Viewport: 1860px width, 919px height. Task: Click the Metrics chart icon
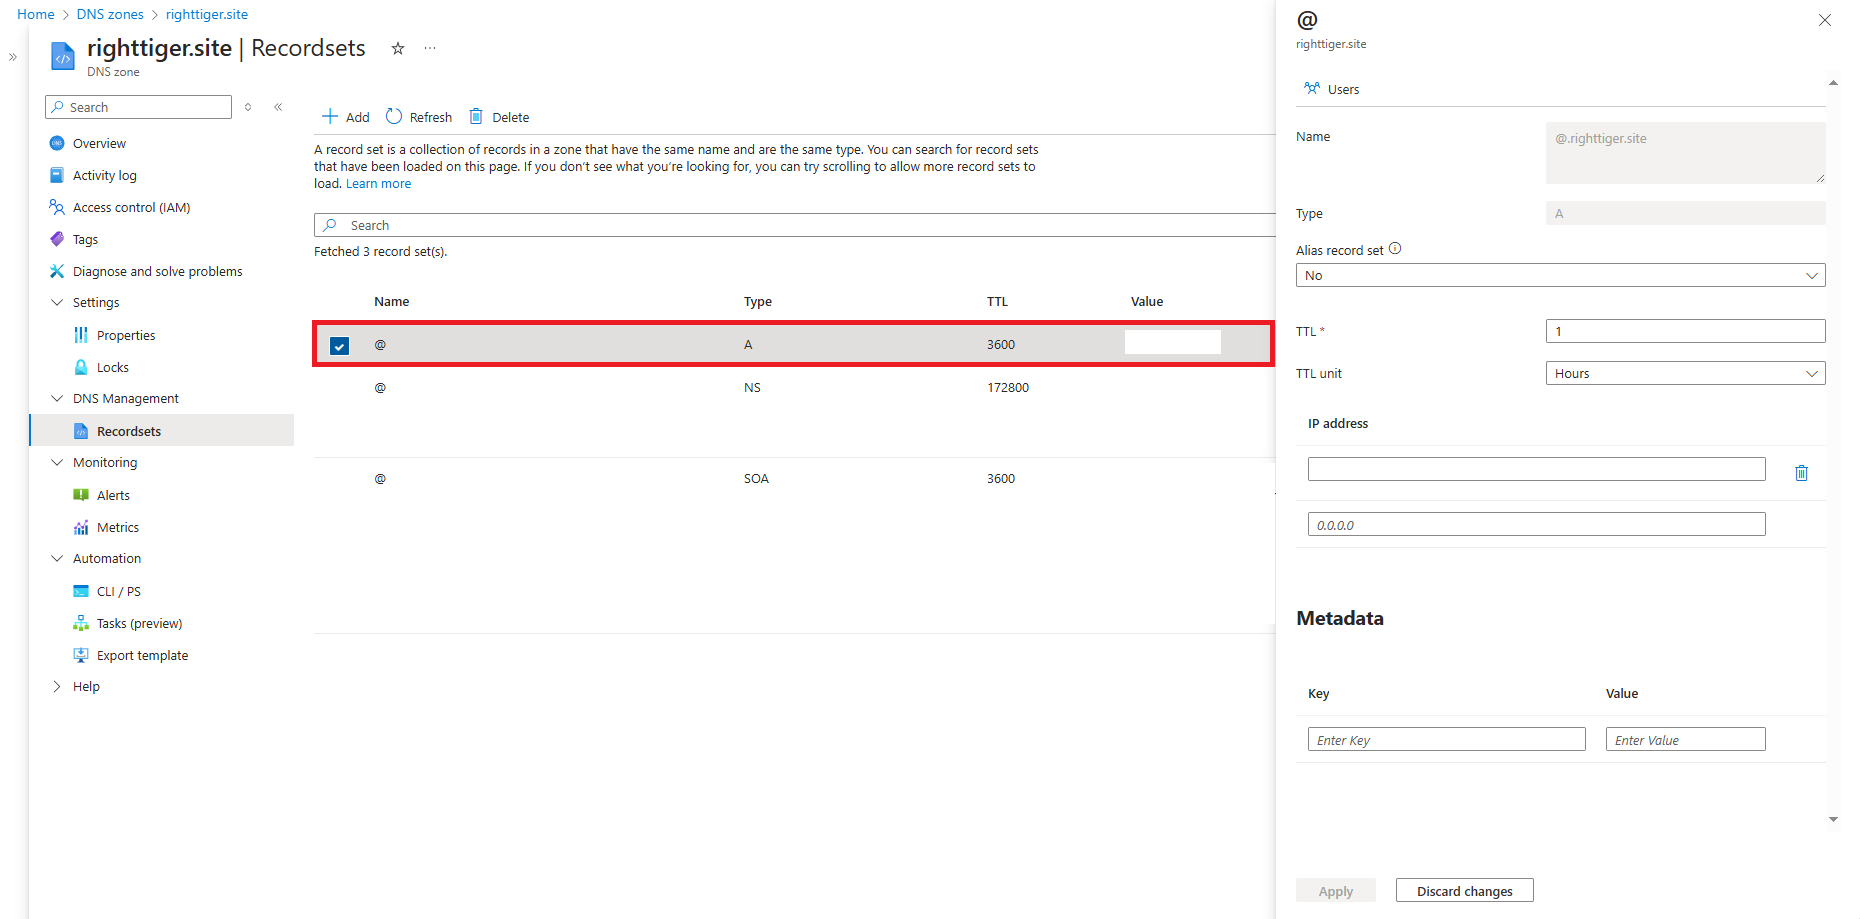pyautogui.click(x=81, y=527)
